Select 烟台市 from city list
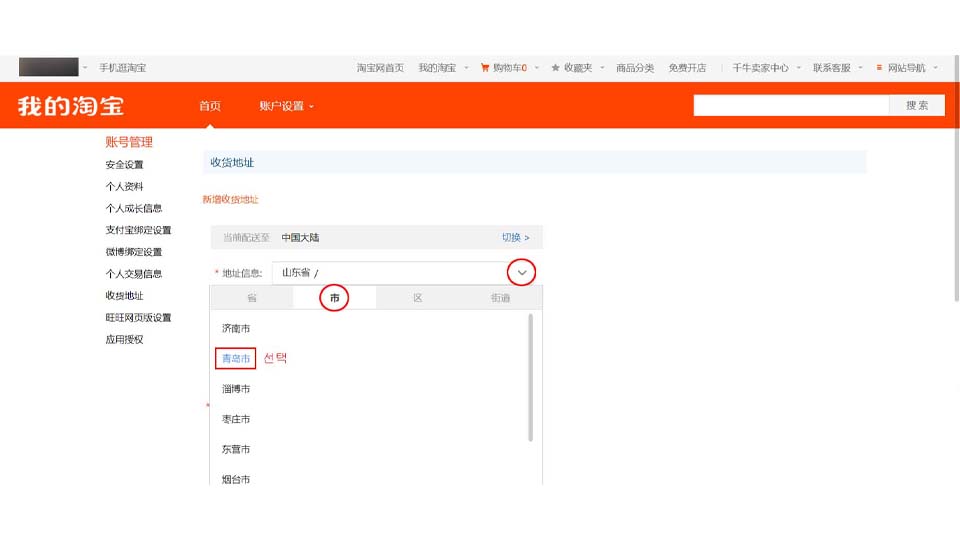 (236, 479)
